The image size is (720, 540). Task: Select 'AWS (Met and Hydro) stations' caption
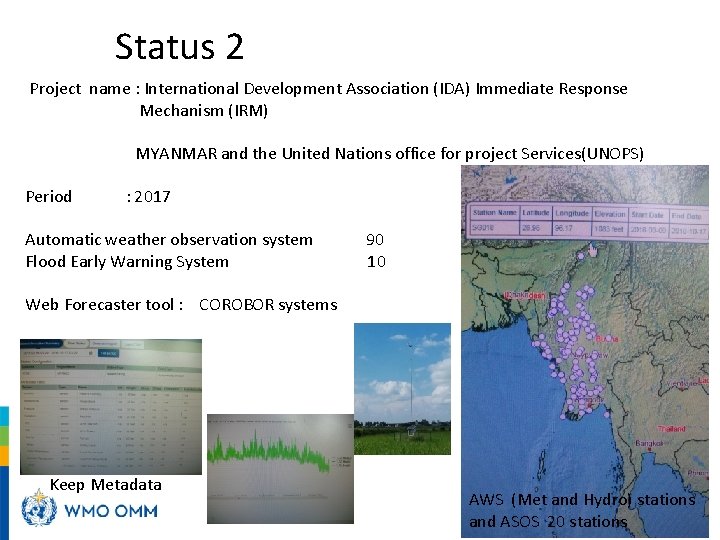582,500
